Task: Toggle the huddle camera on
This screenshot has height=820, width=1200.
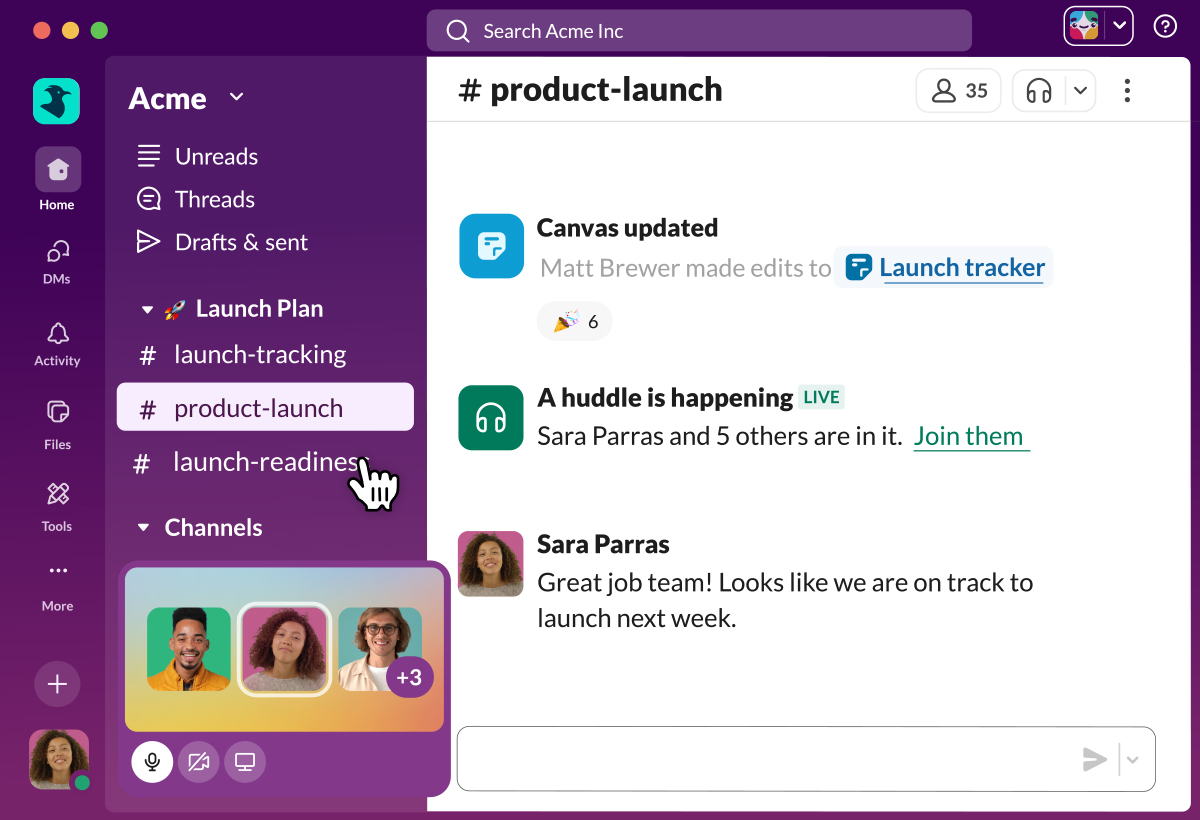Action: [x=198, y=762]
